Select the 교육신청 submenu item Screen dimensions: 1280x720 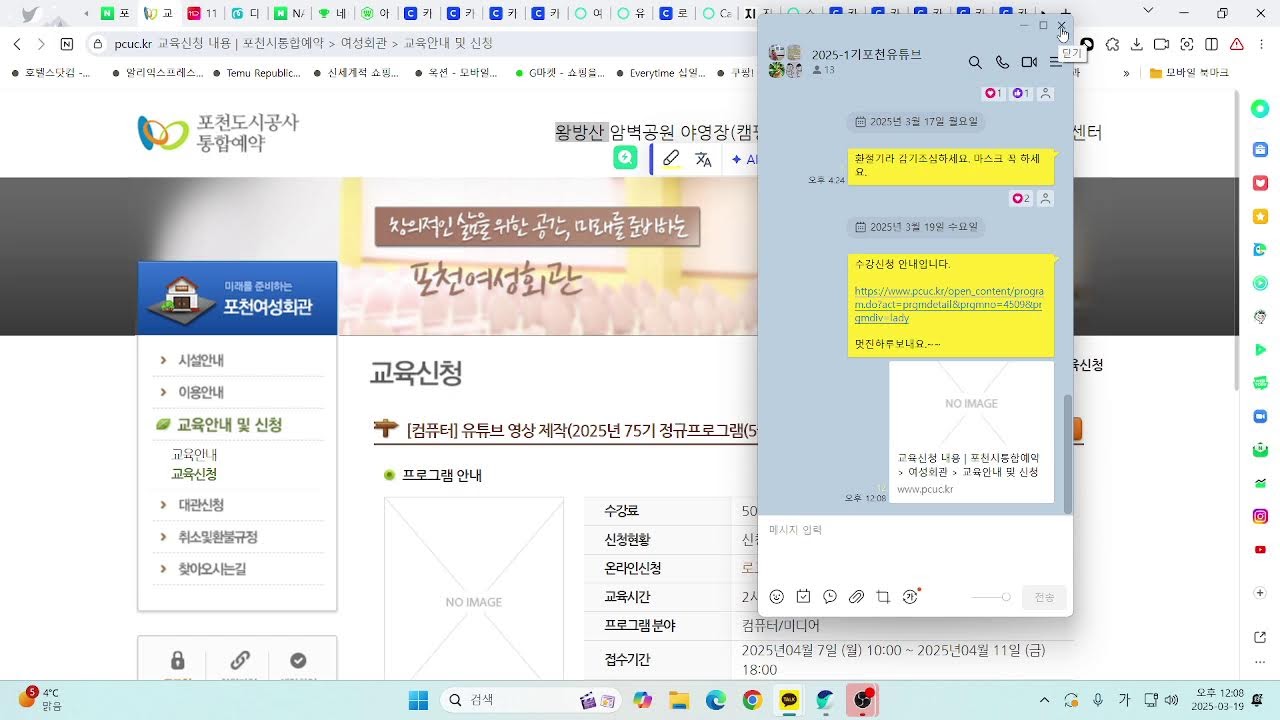tap(194, 474)
